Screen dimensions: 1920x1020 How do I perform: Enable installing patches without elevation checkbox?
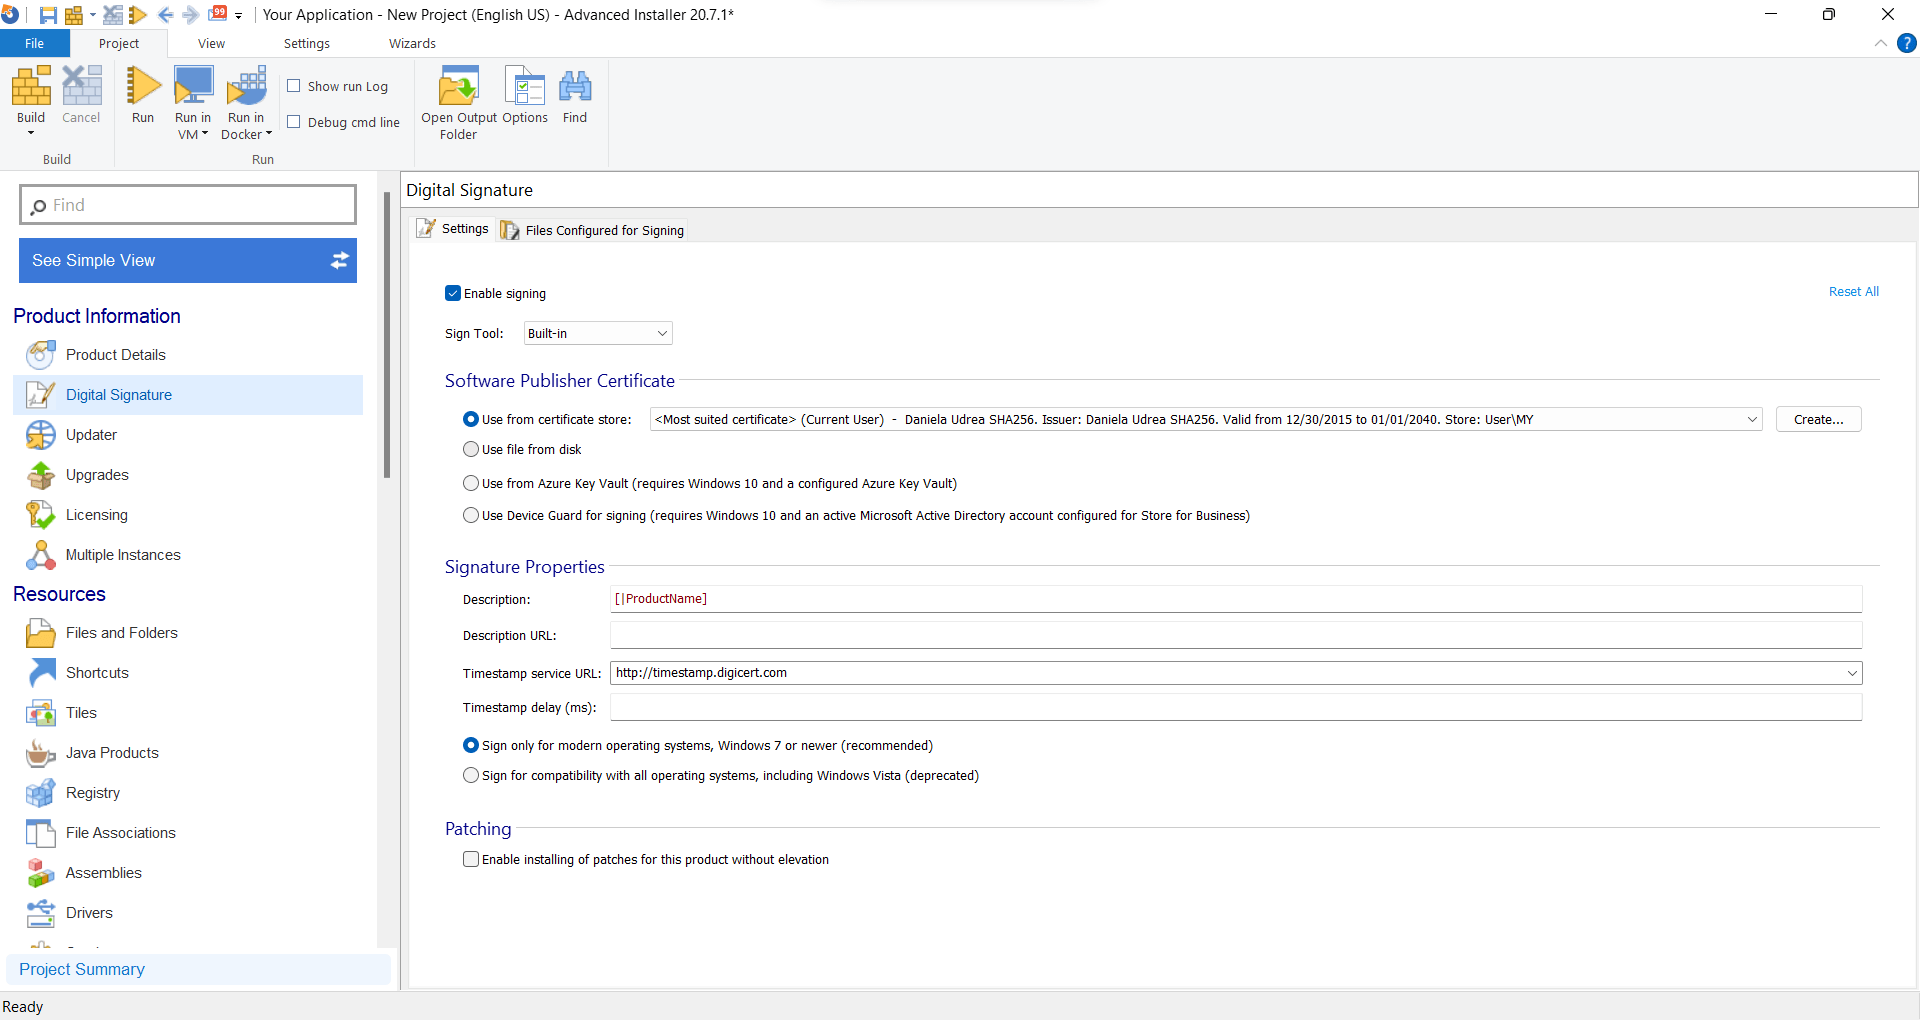(x=471, y=859)
